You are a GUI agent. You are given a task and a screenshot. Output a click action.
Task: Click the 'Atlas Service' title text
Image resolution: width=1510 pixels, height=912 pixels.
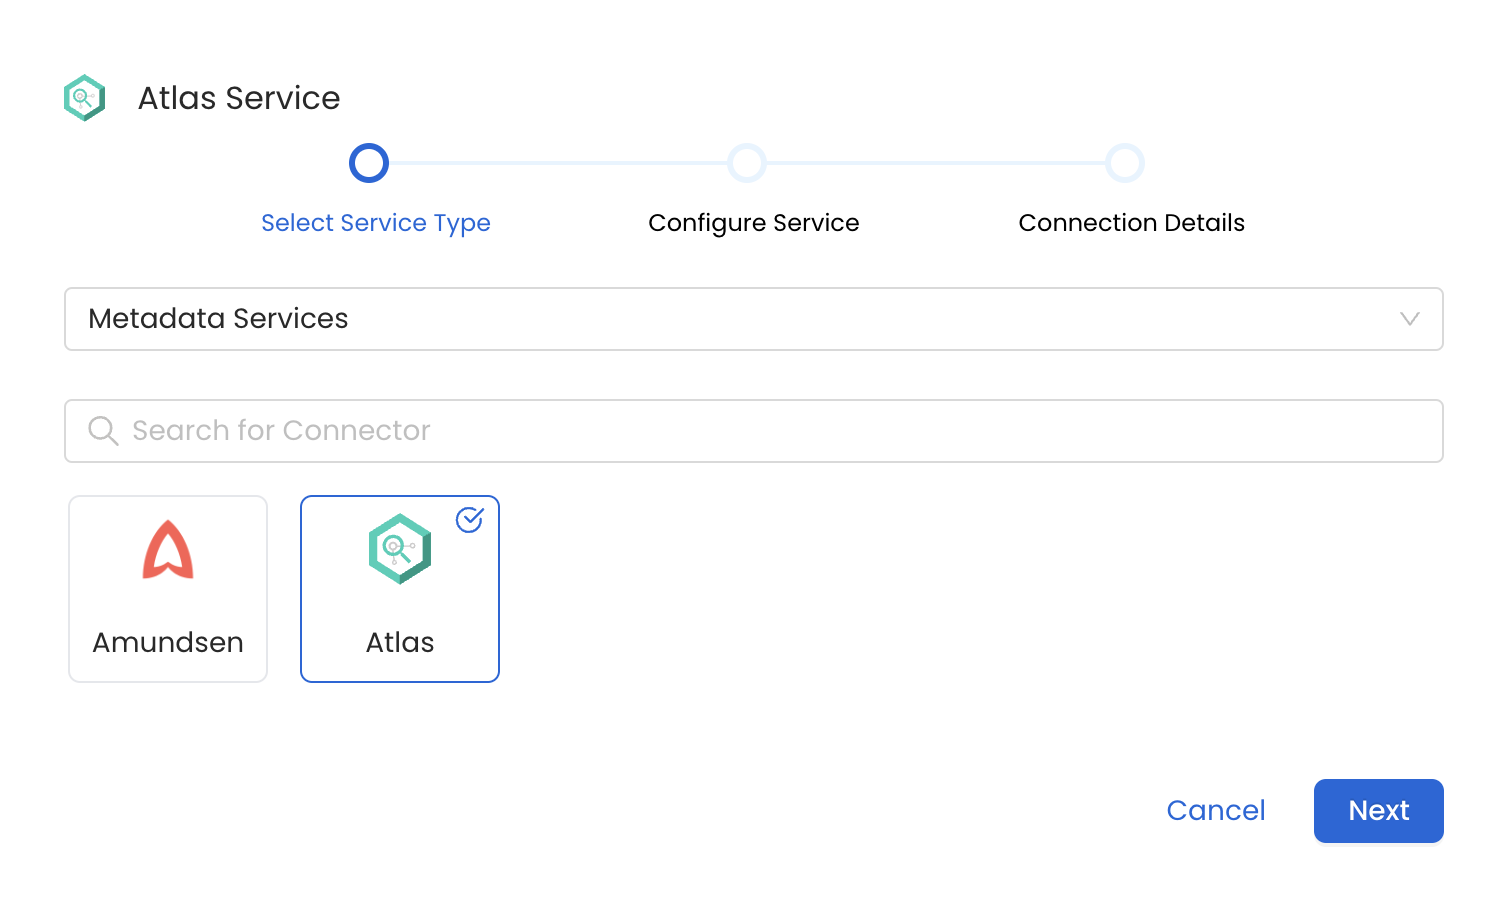[x=239, y=98]
